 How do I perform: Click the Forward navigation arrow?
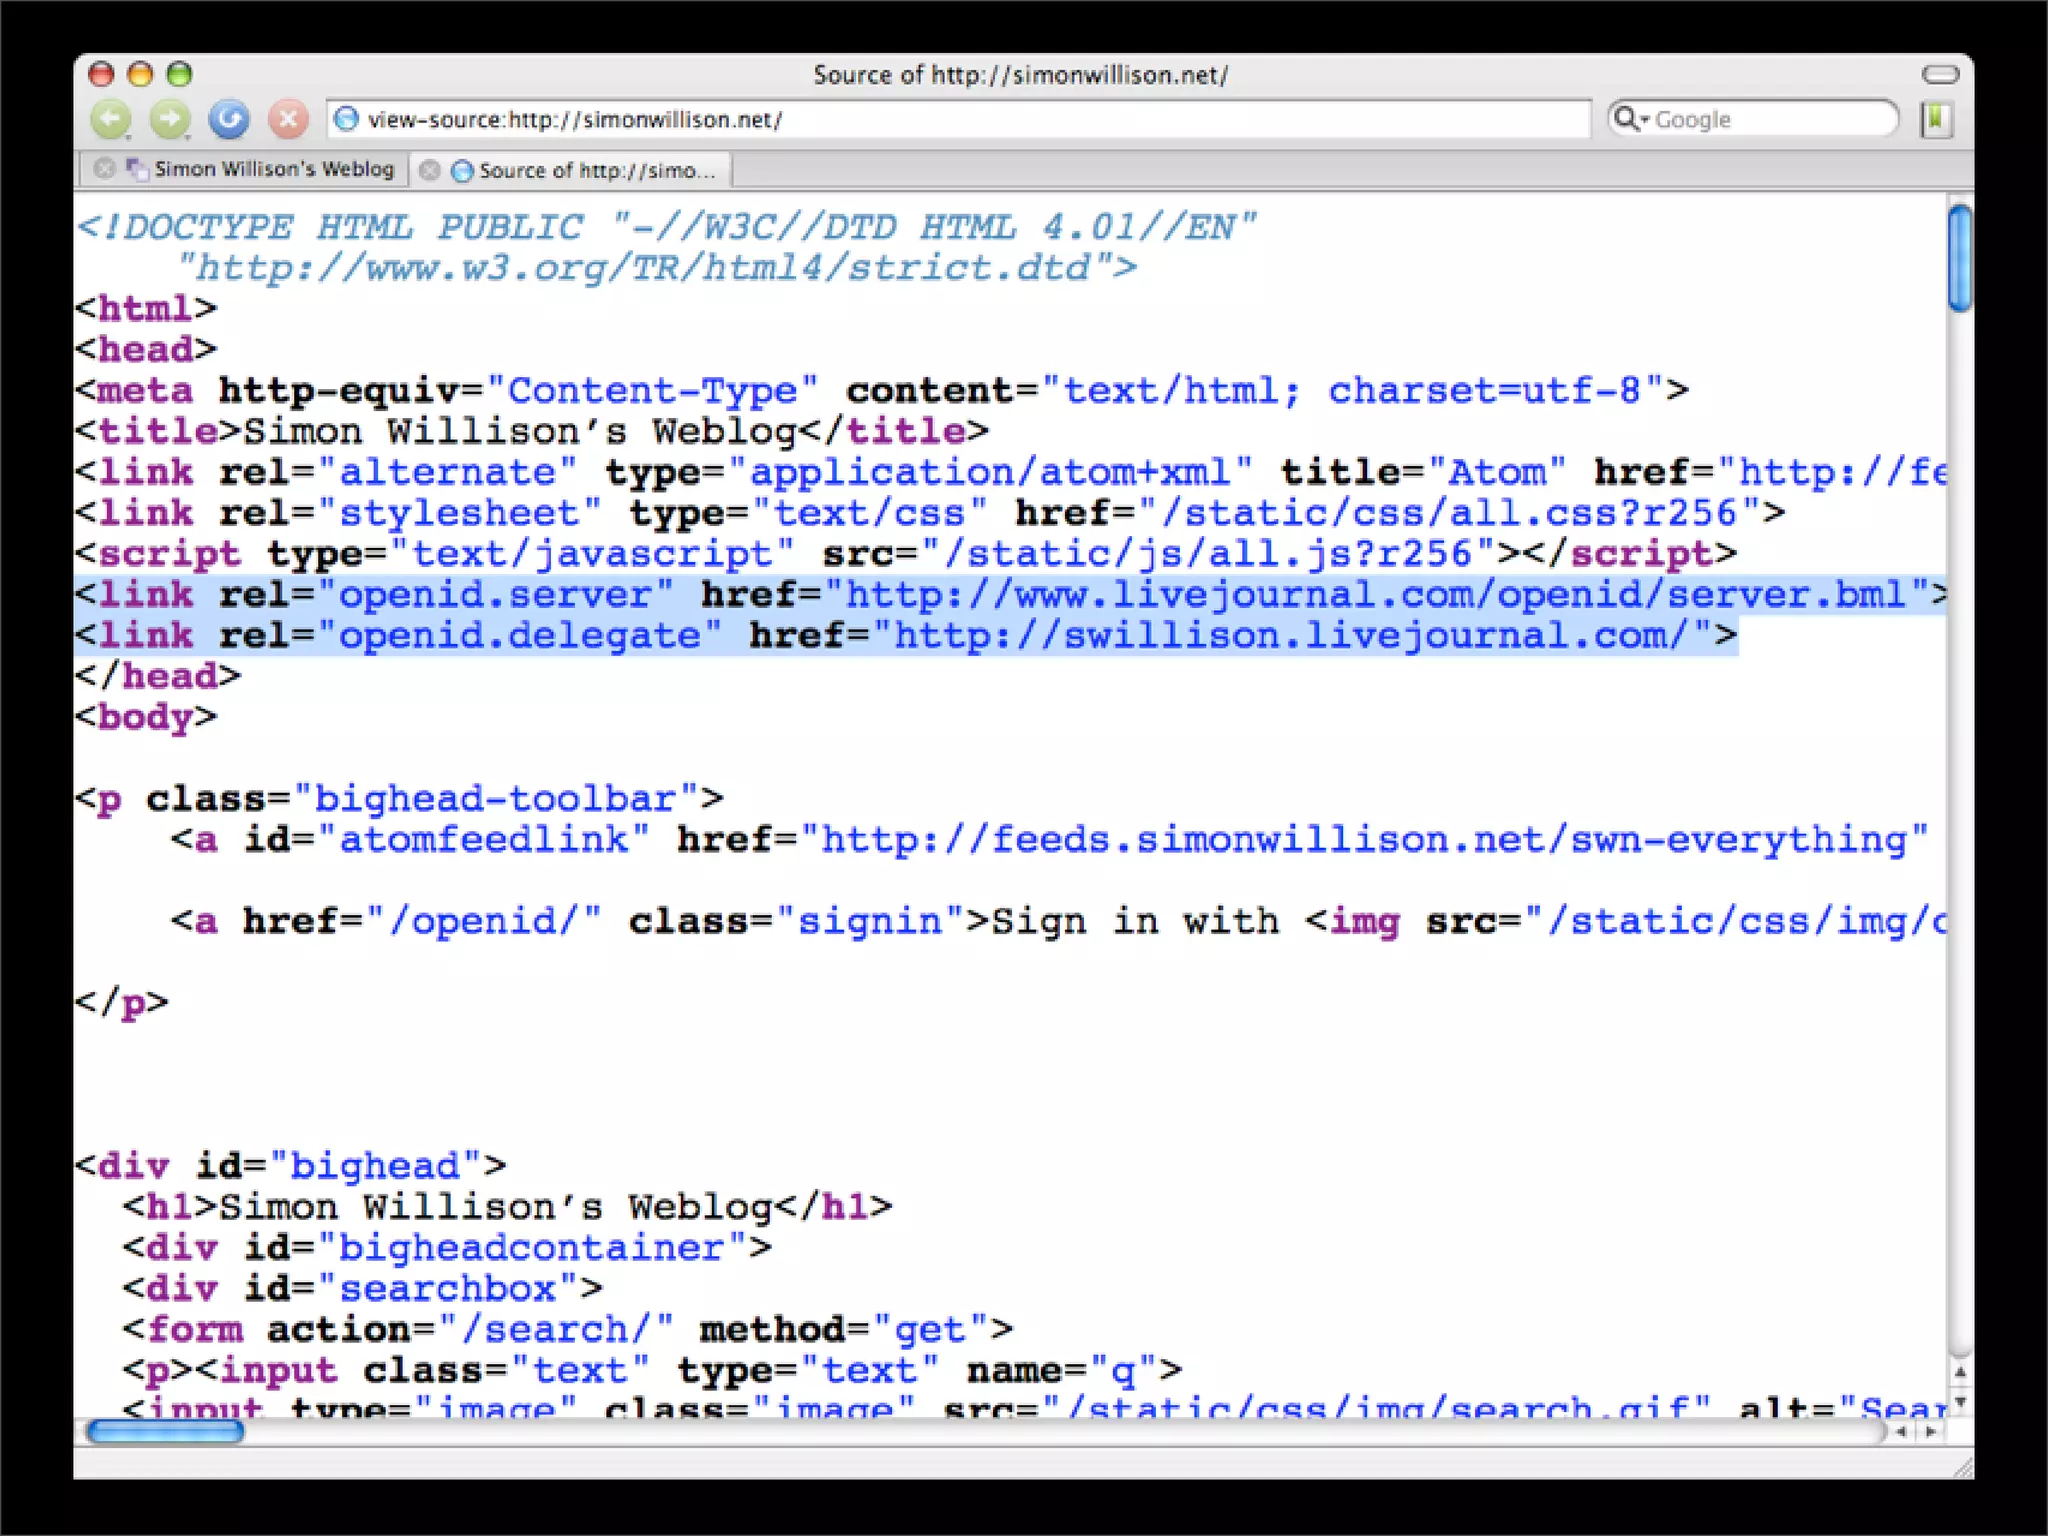pyautogui.click(x=170, y=120)
